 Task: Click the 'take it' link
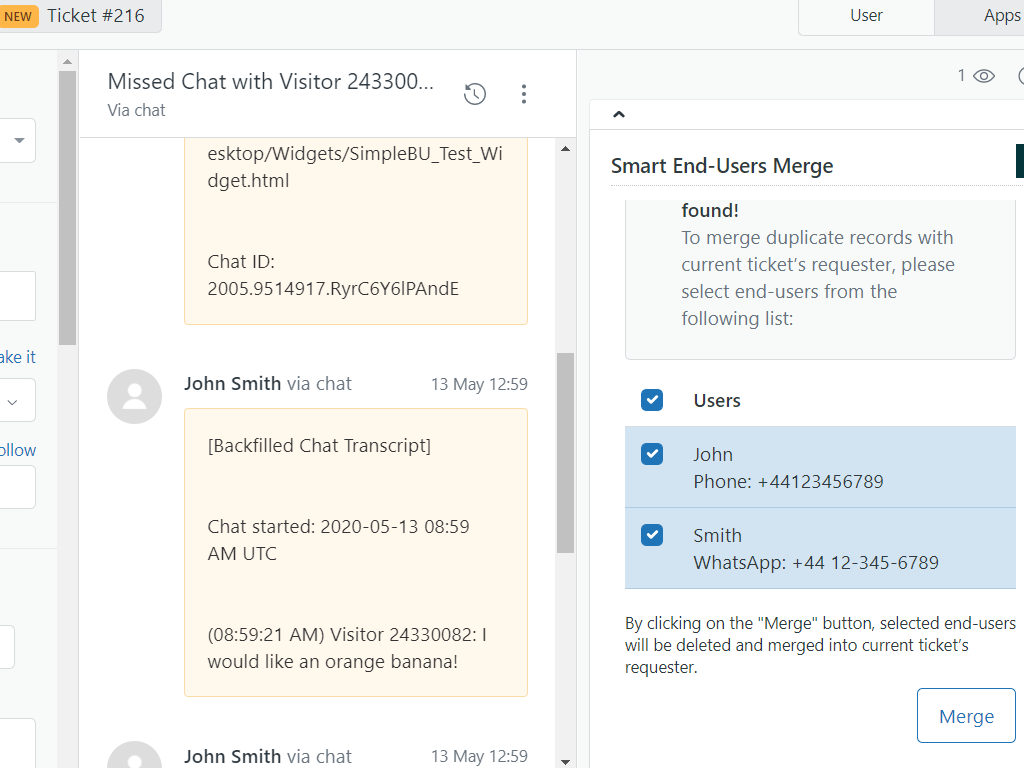coord(18,357)
